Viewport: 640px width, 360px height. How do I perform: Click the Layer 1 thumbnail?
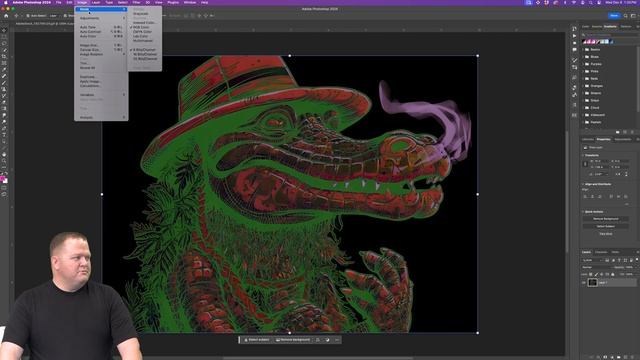pyautogui.click(x=593, y=282)
